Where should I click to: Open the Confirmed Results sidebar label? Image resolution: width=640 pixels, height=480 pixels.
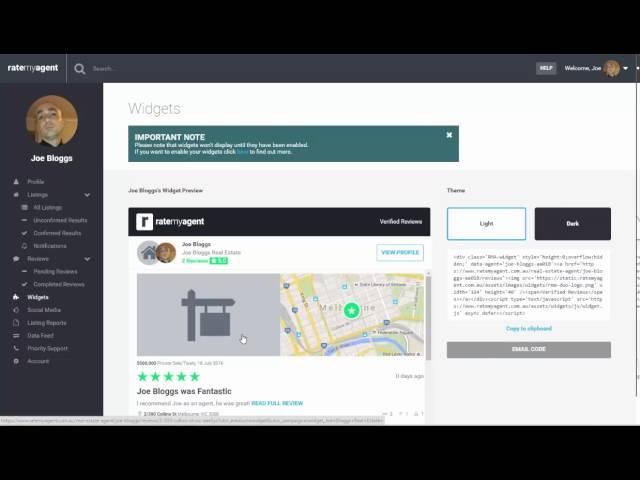point(57,233)
